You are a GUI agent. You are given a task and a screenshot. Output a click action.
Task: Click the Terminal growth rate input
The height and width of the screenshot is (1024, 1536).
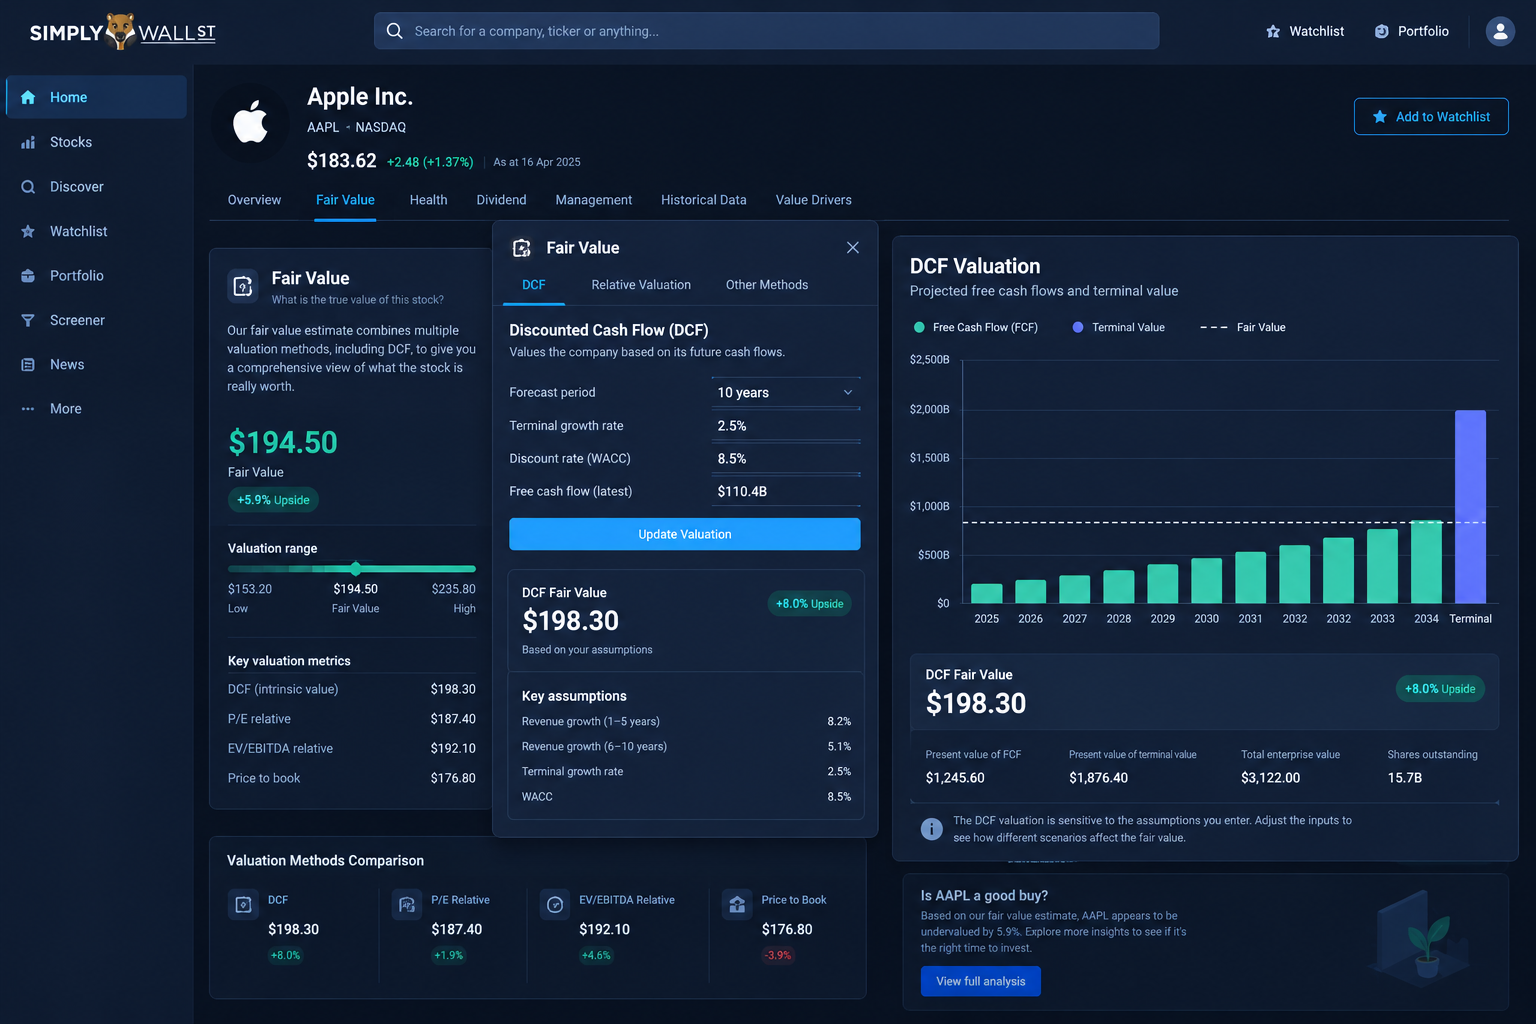pos(786,426)
